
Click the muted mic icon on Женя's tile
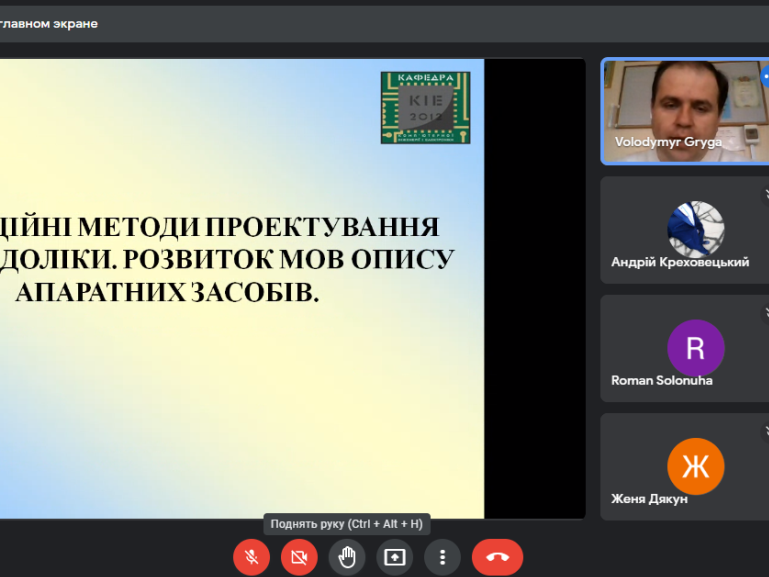click(x=765, y=431)
